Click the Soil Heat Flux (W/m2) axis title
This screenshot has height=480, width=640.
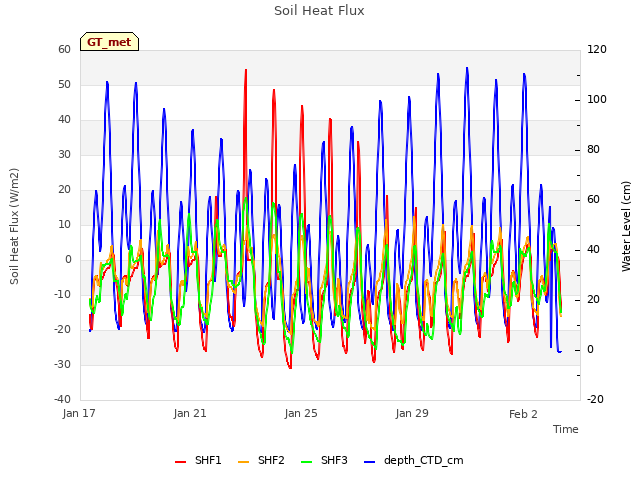click(x=14, y=226)
